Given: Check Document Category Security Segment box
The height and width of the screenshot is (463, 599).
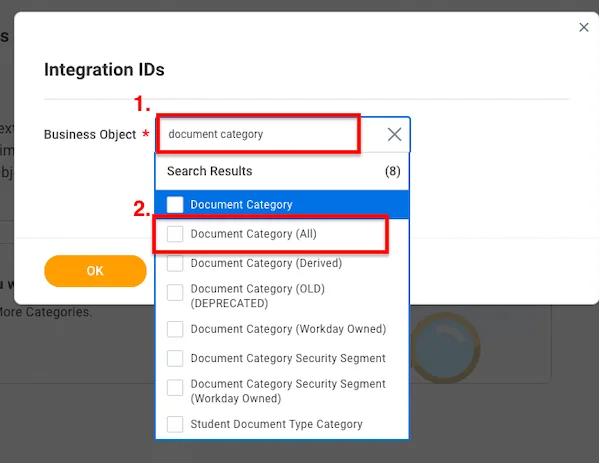Looking at the screenshot, I should click(175, 358).
